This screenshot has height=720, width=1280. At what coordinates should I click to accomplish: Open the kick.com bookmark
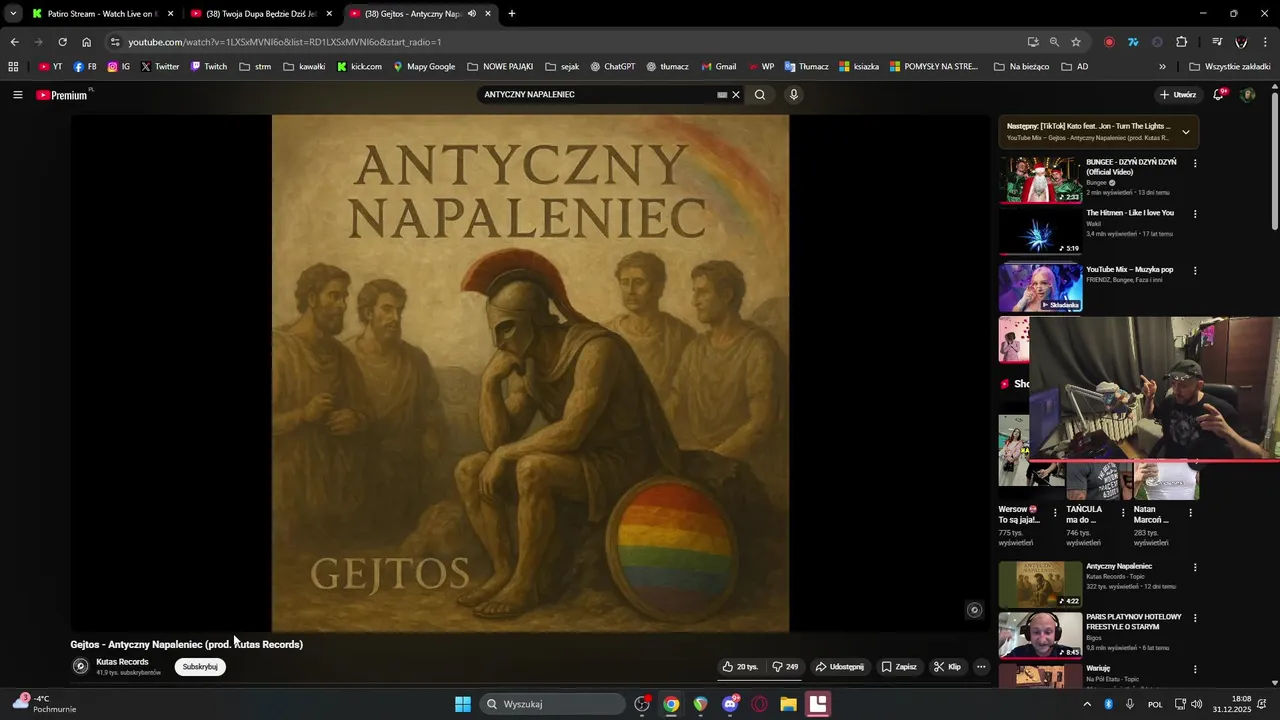(359, 67)
